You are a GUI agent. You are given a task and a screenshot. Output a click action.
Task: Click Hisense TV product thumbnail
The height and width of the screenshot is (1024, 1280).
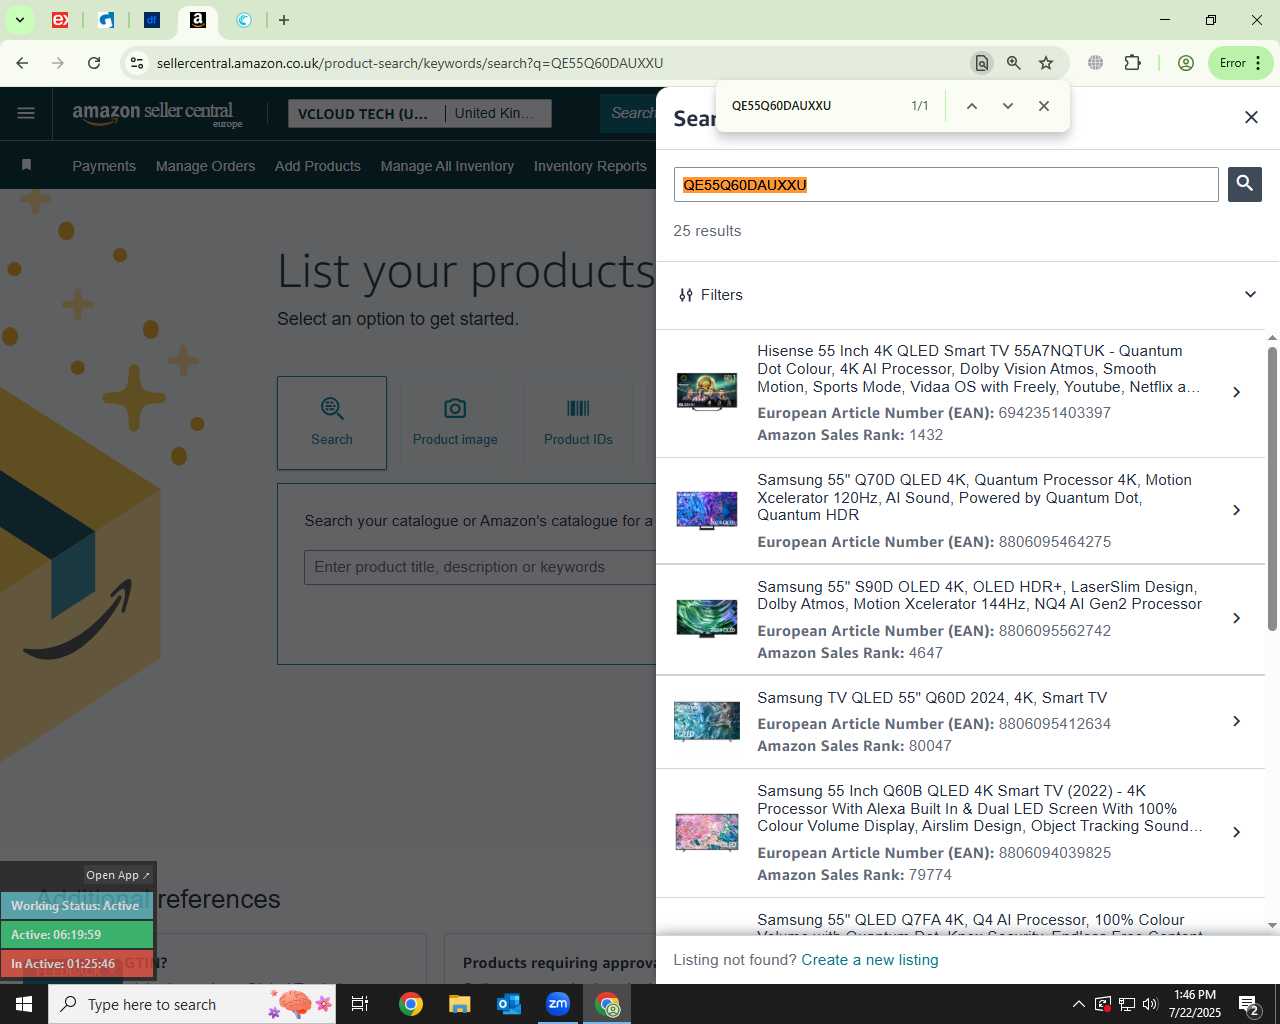(707, 392)
